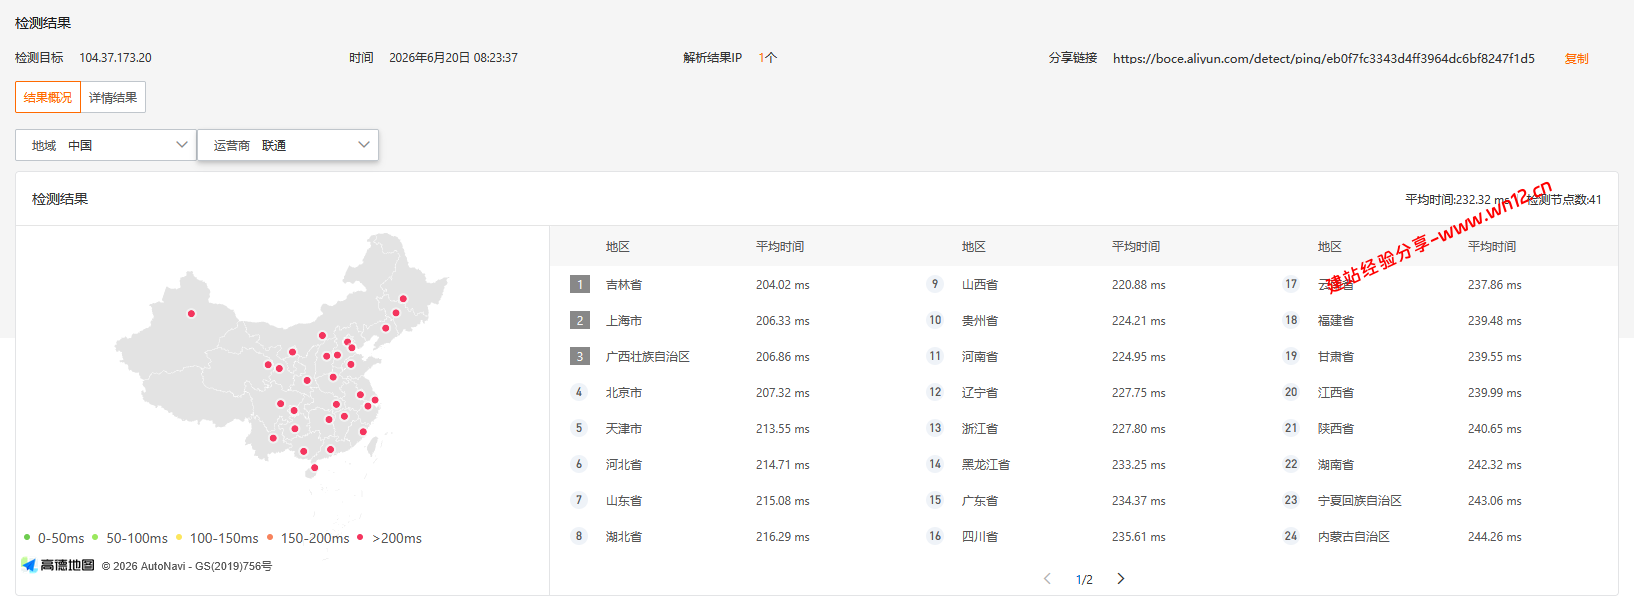Click the 244.26 ms value
Viewport: 1634px width, 605px height.
tap(1495, 537)
